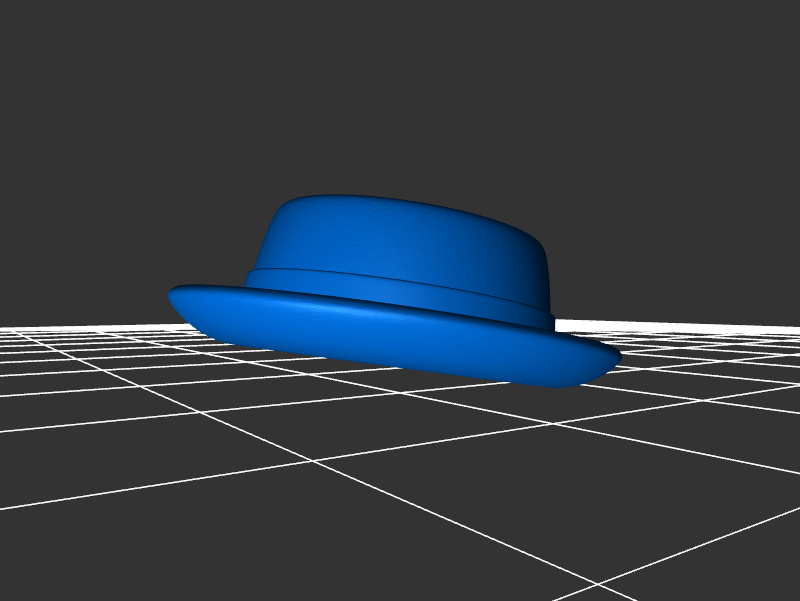Select the center of the crown's side wall

(x=400, y=245)
